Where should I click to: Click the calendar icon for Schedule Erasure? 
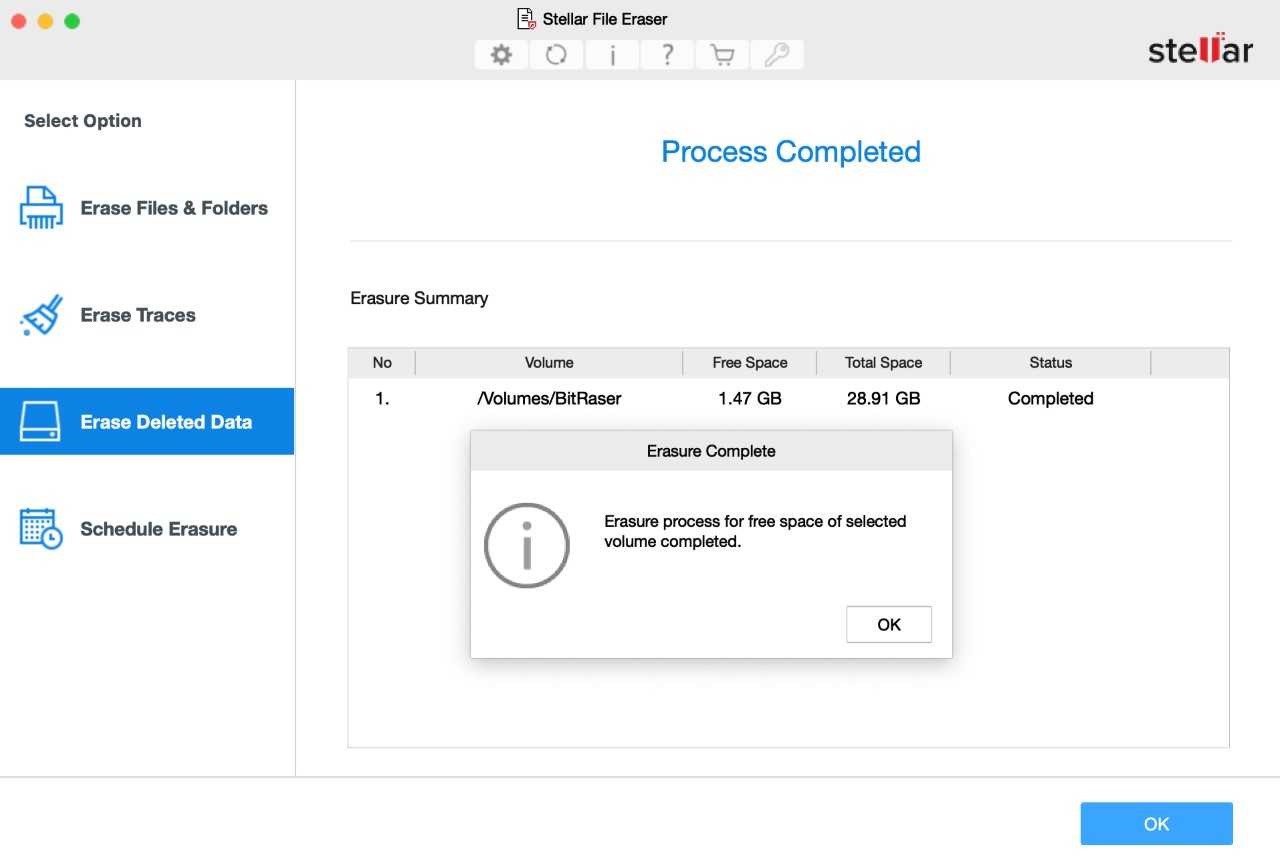(41, 529)
